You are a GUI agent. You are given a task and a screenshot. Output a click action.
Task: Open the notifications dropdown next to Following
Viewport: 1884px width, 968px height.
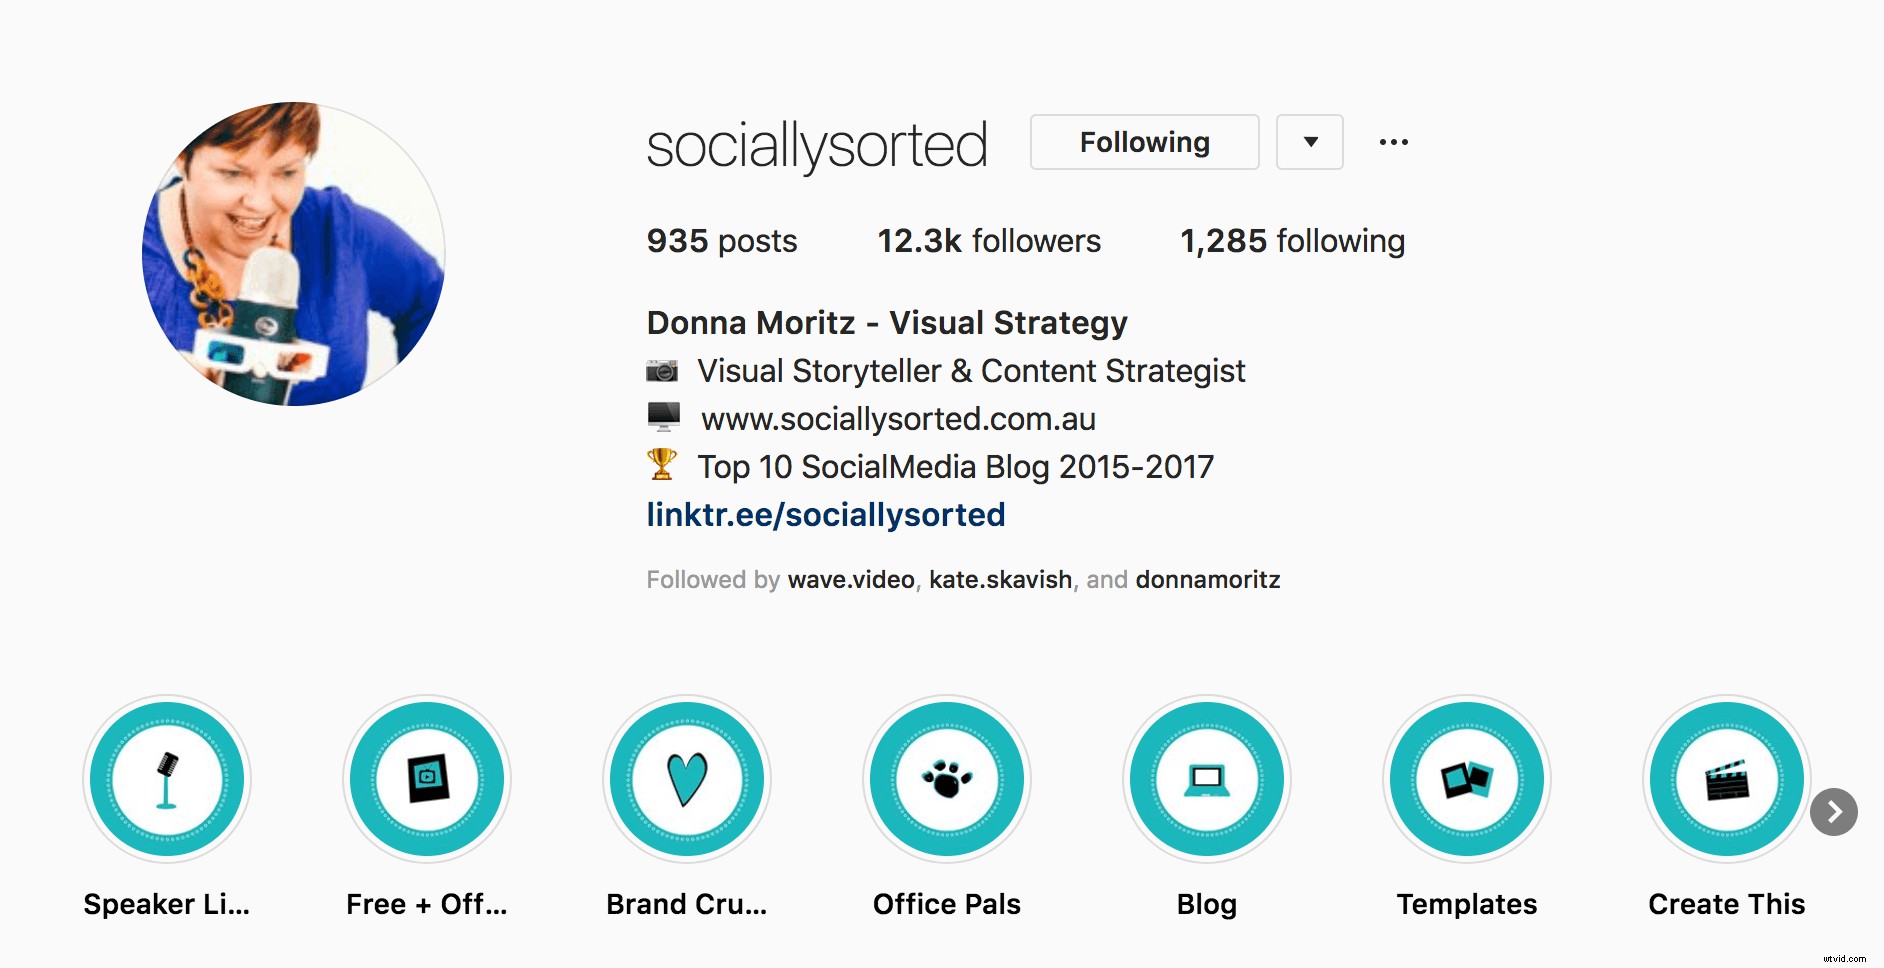(1309, 142)
